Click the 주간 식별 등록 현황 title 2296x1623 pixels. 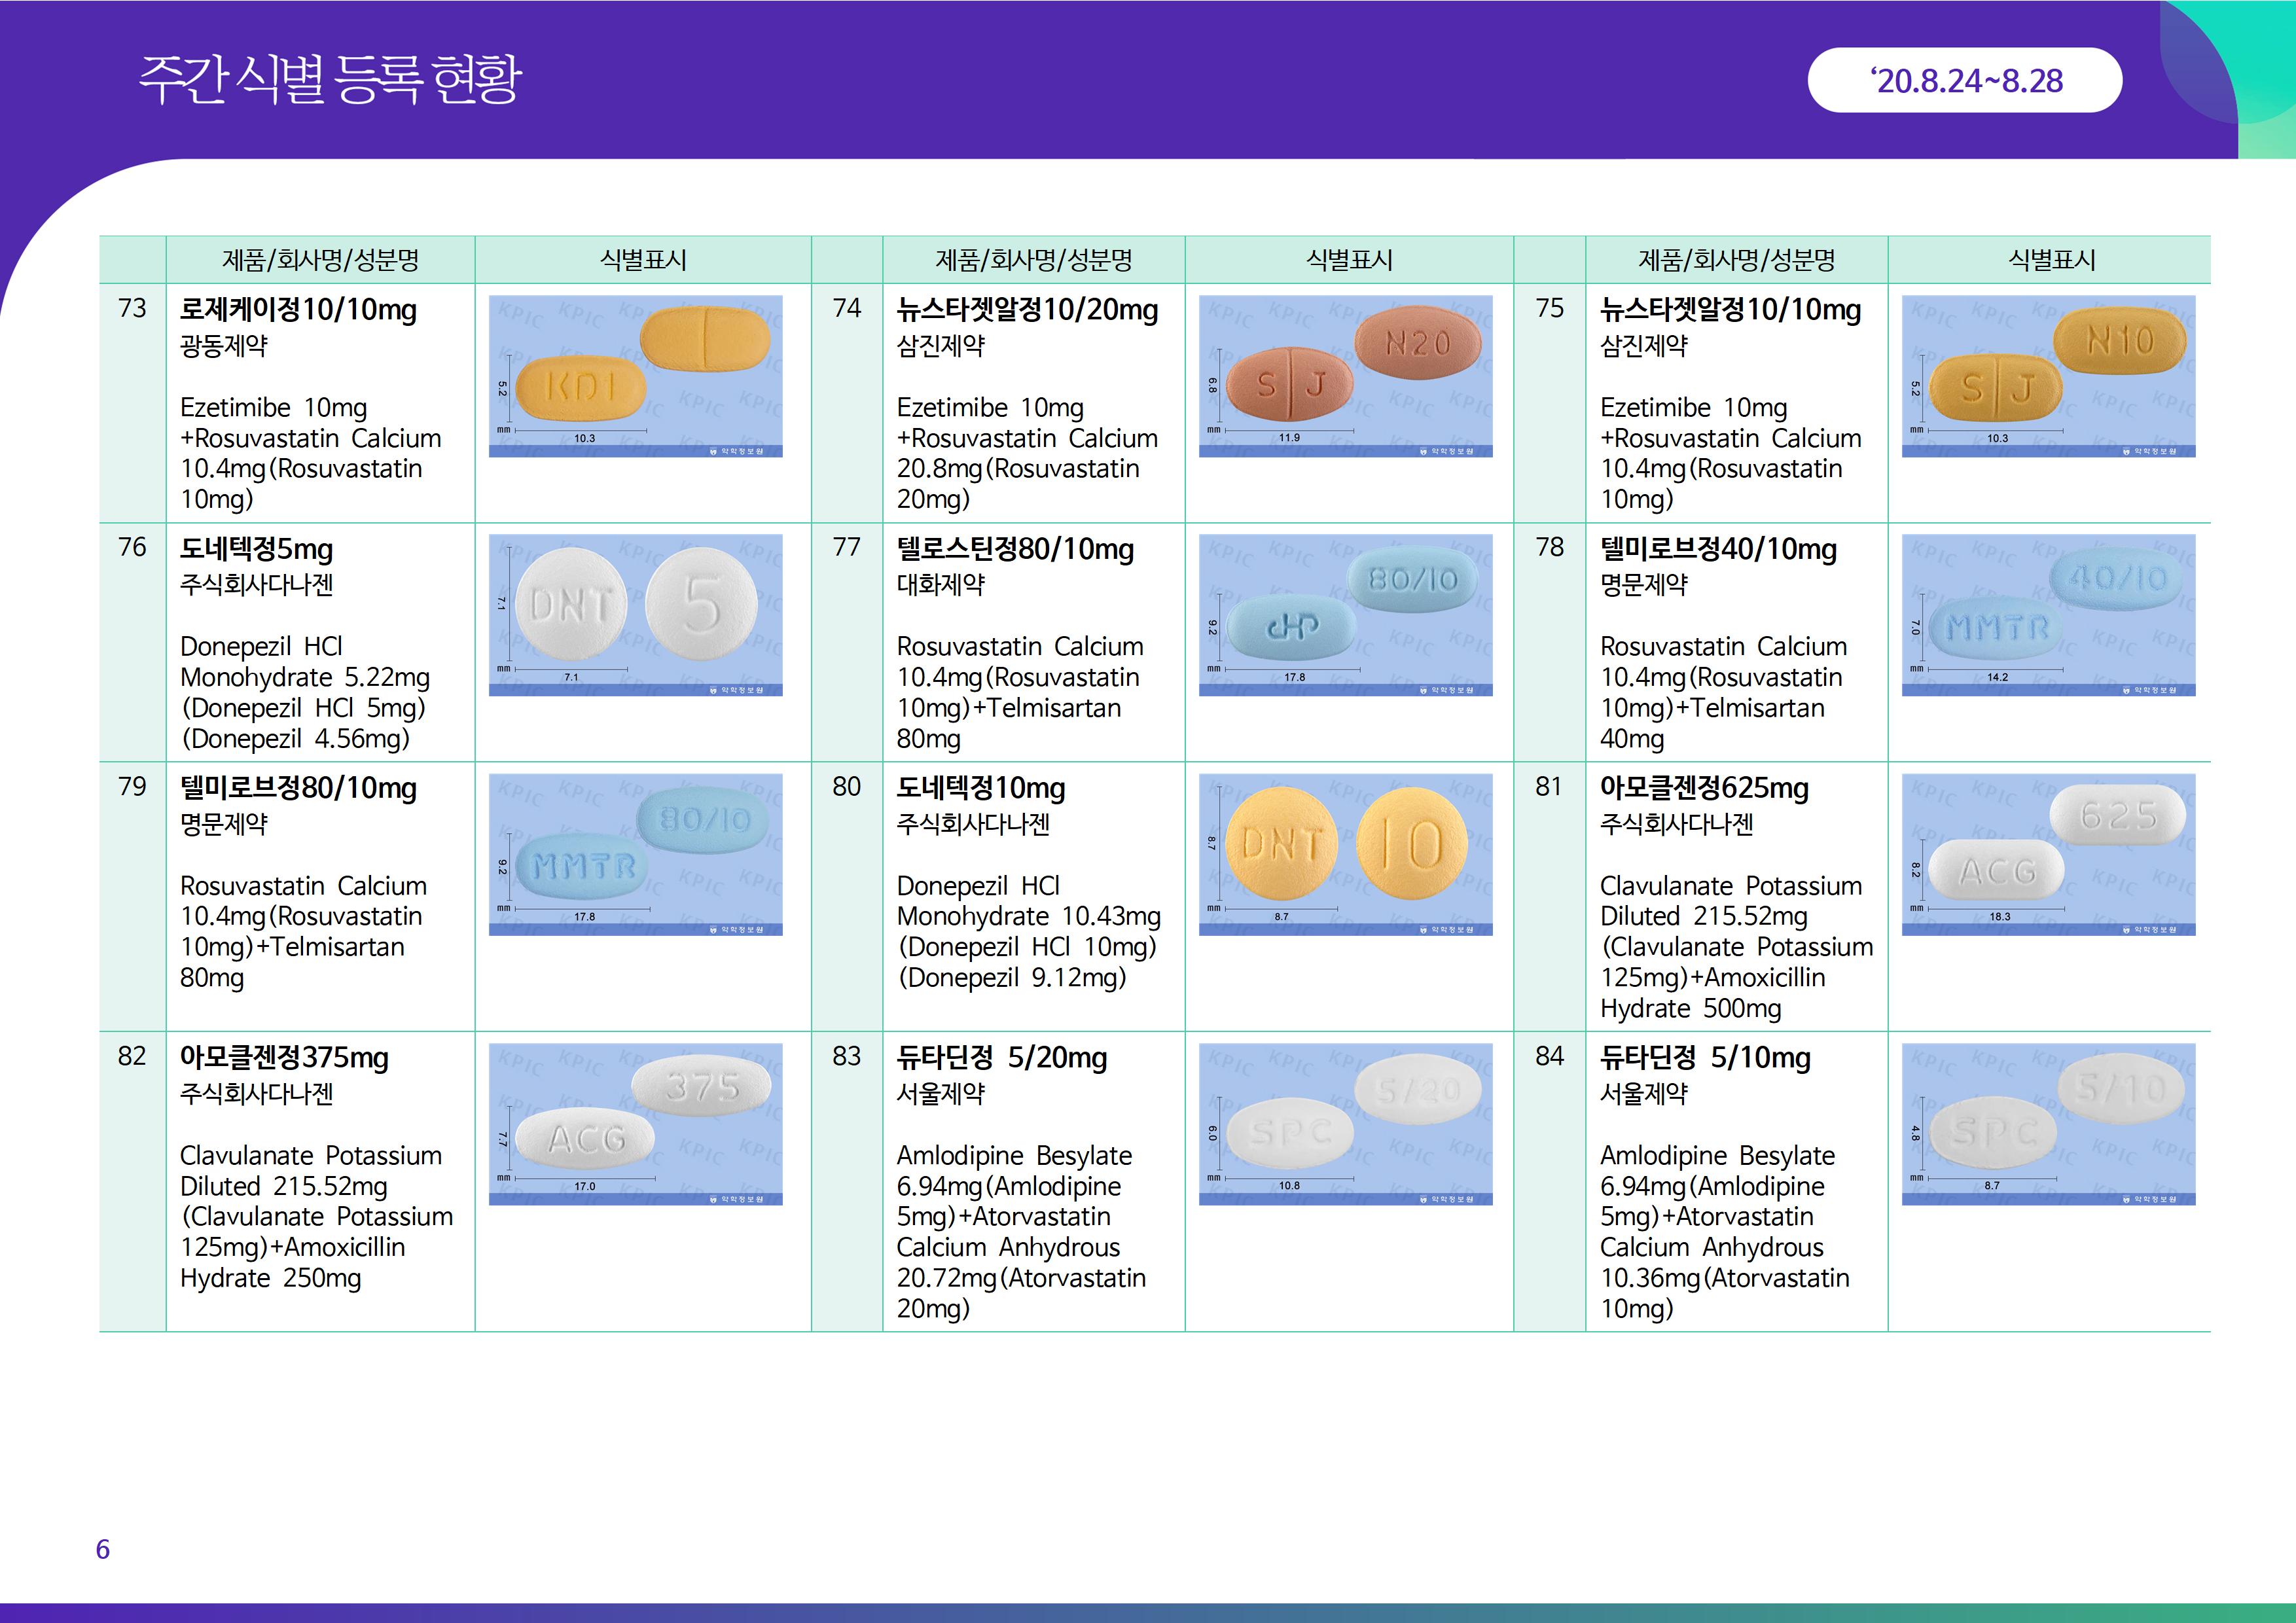click(x=330, y=79)
